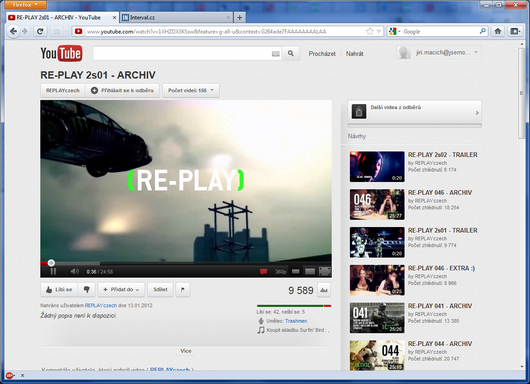Click the YouTube search magnifier button
530x384 pixels.
point(291,53)
